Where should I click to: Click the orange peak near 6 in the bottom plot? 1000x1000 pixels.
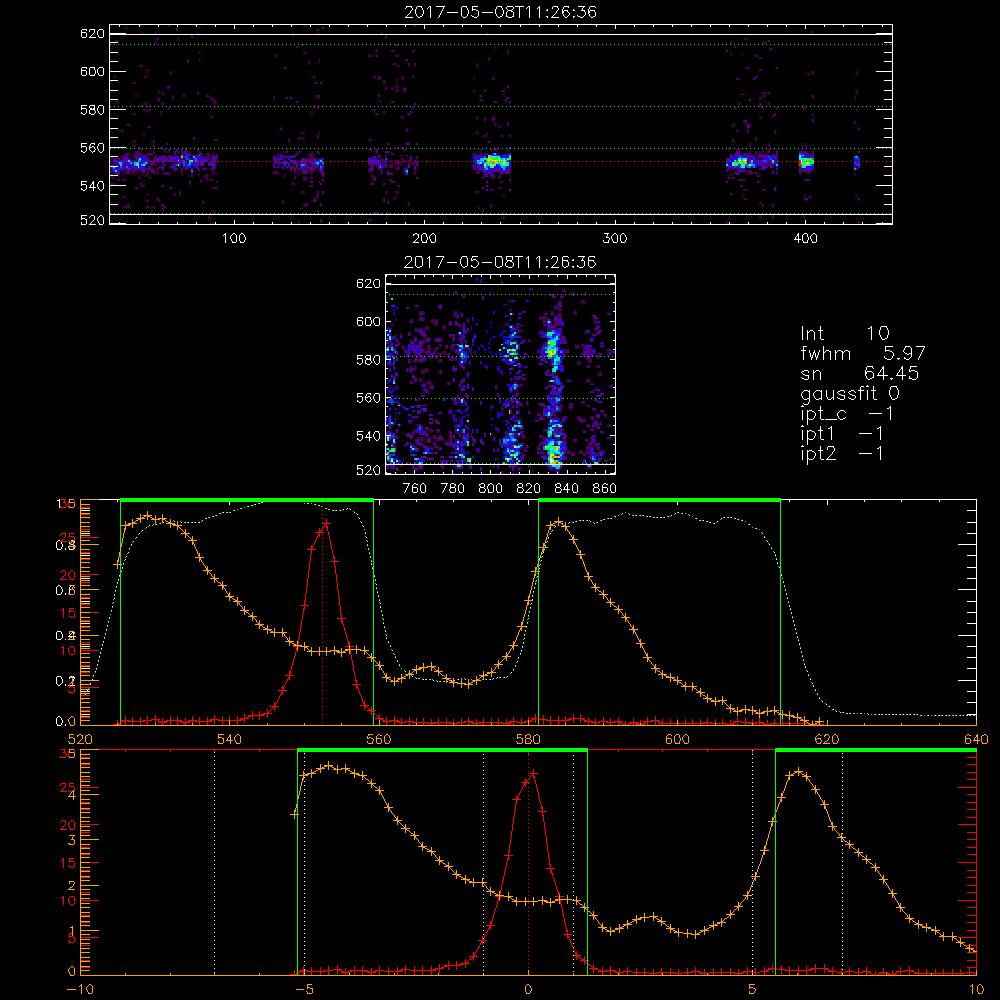pyautogui.click(x=797, y=772)
